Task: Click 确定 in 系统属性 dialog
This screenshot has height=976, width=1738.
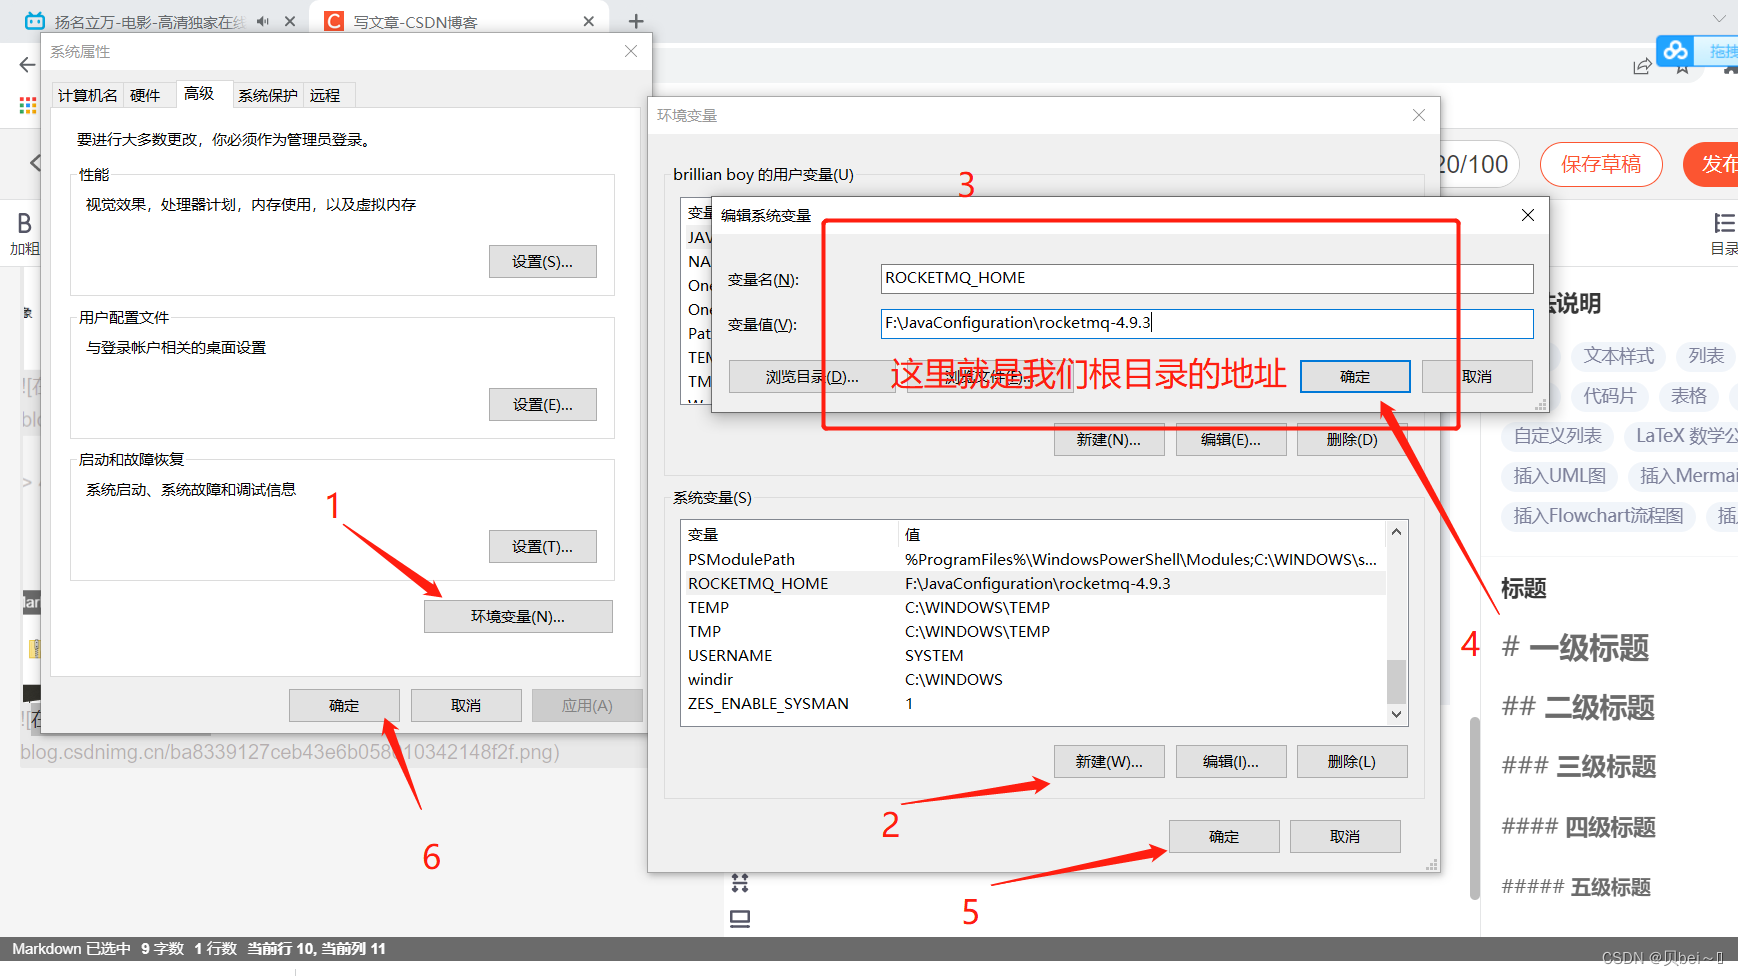Action: (344, 705)
